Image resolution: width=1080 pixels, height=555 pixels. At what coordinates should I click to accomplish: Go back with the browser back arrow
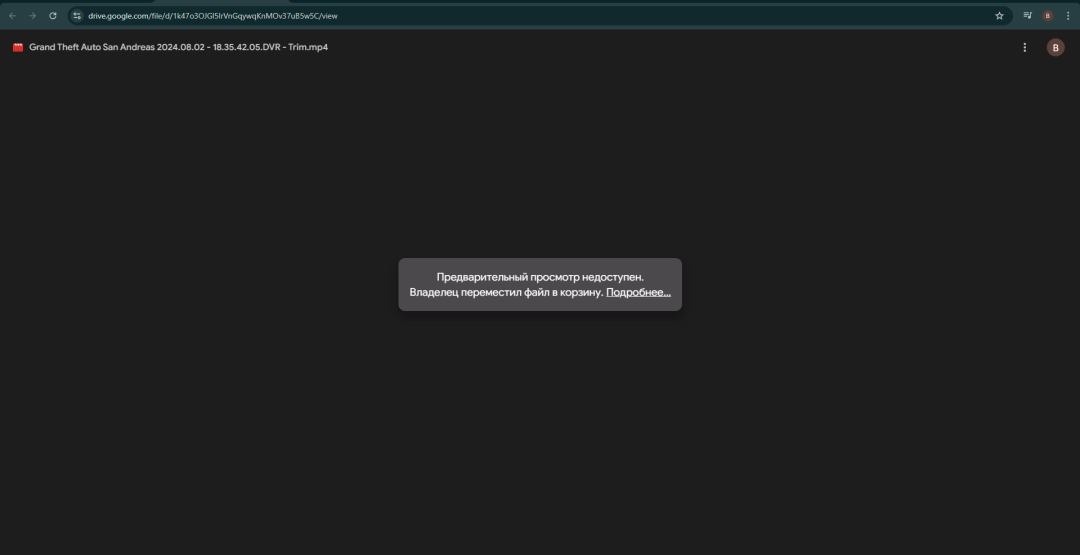12,16
